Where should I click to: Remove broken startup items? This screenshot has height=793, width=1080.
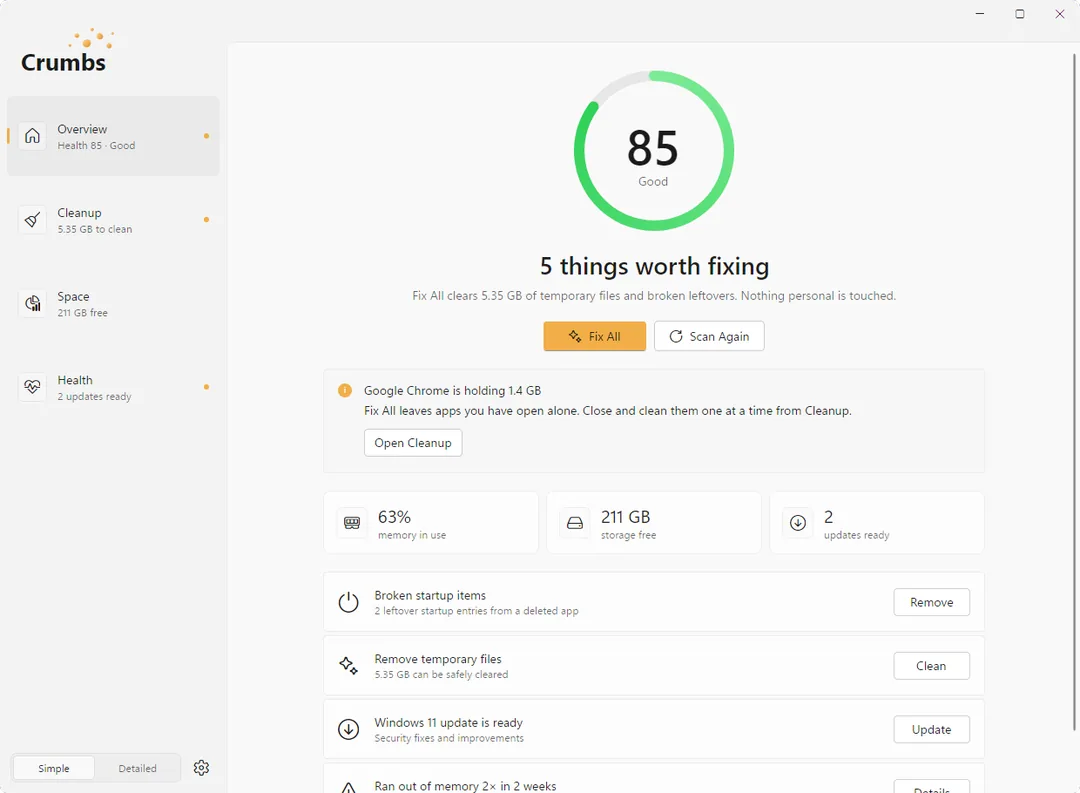(x=931, y=602)
